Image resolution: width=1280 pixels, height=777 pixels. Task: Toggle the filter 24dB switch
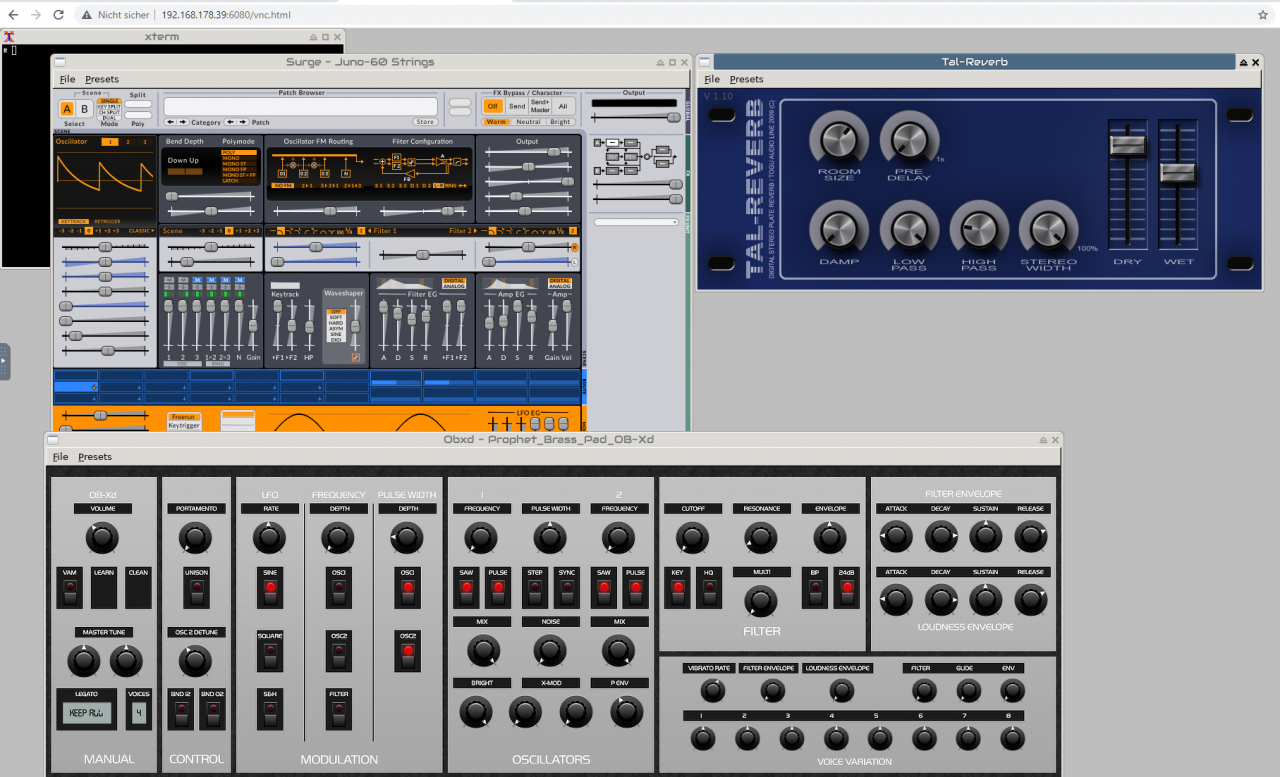point(846,593)
